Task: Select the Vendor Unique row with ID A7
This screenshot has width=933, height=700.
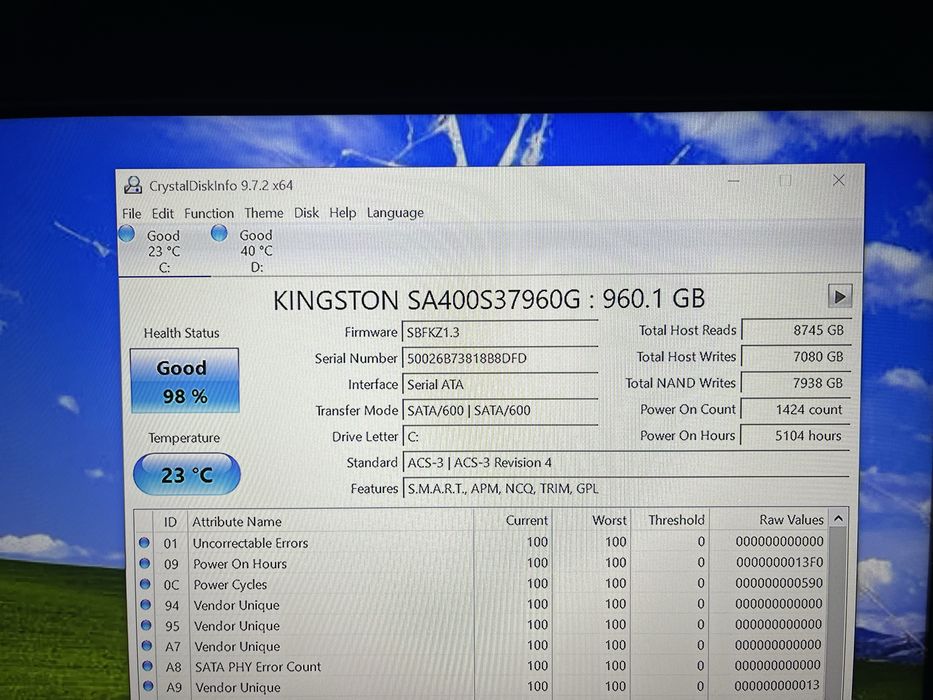Action: tap(481, 646)
